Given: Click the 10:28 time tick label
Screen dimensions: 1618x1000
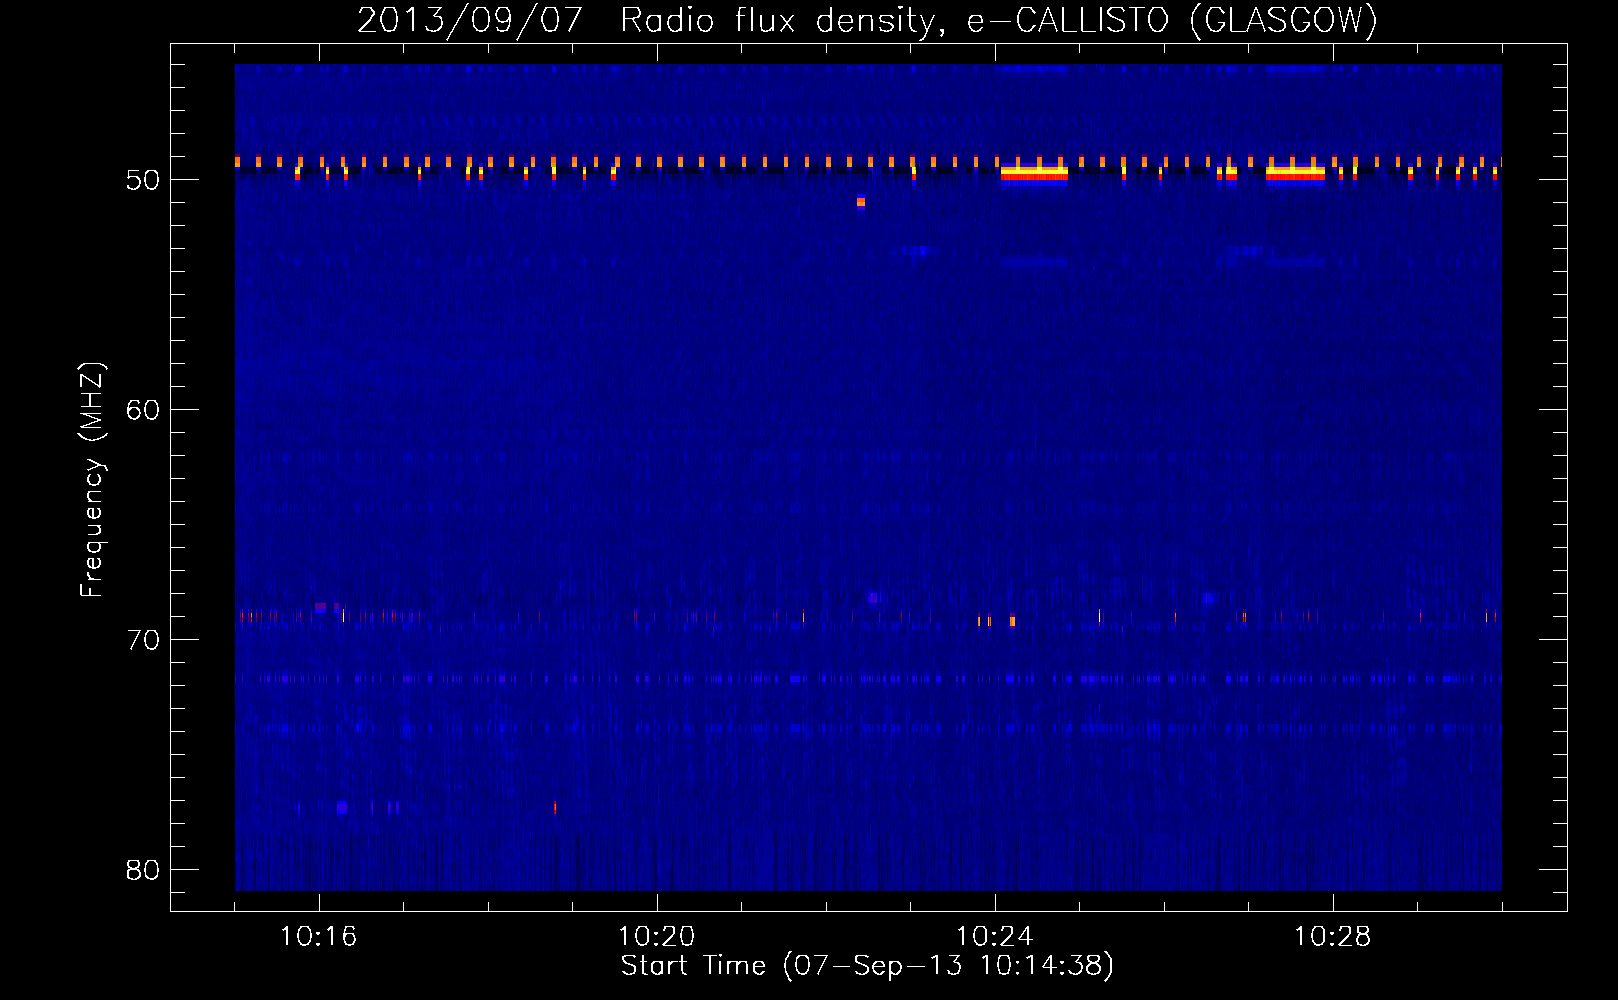Looking at the screenshot, I should click(x=1332, y=936).
